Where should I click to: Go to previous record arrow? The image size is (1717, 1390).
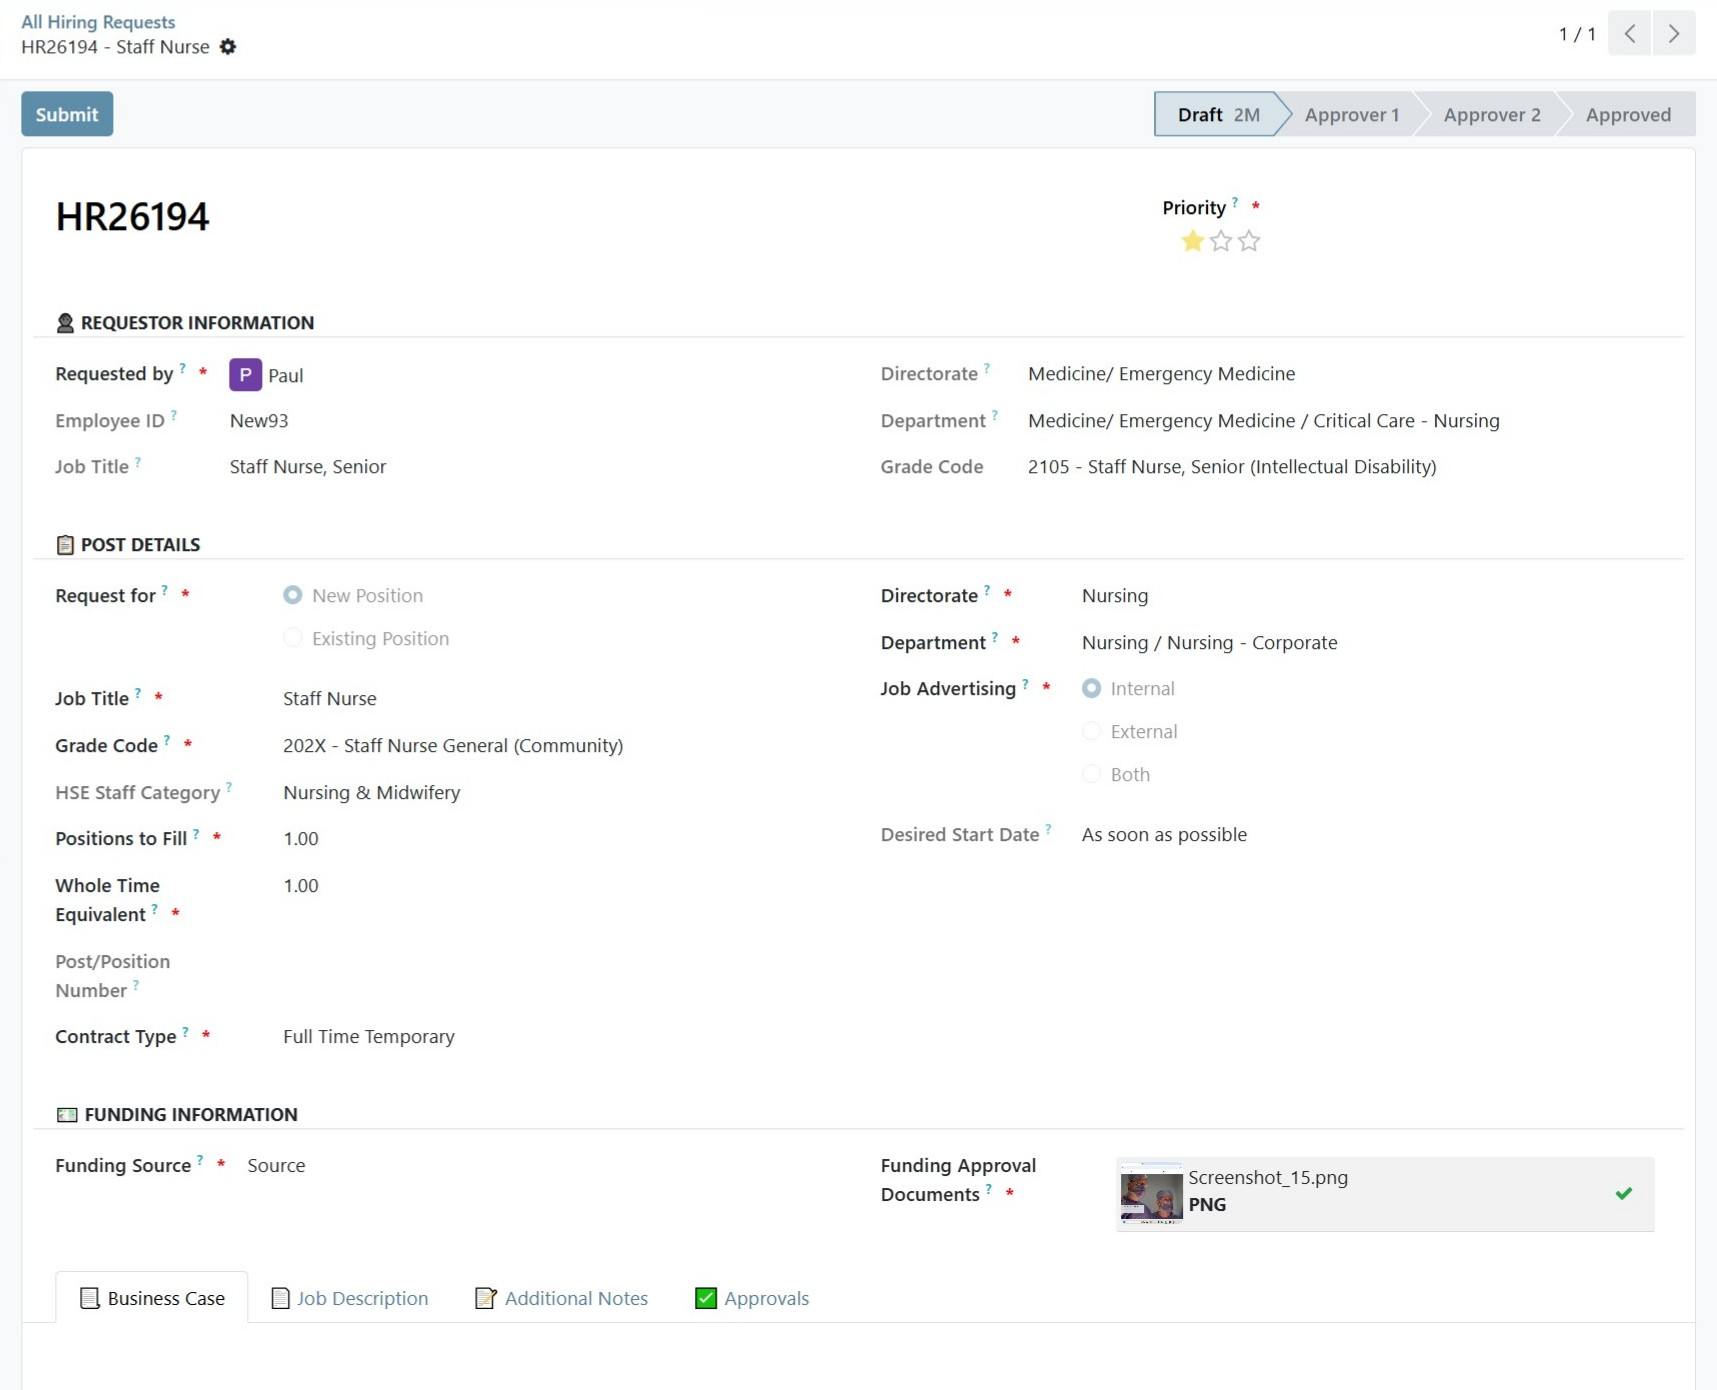1629,34
